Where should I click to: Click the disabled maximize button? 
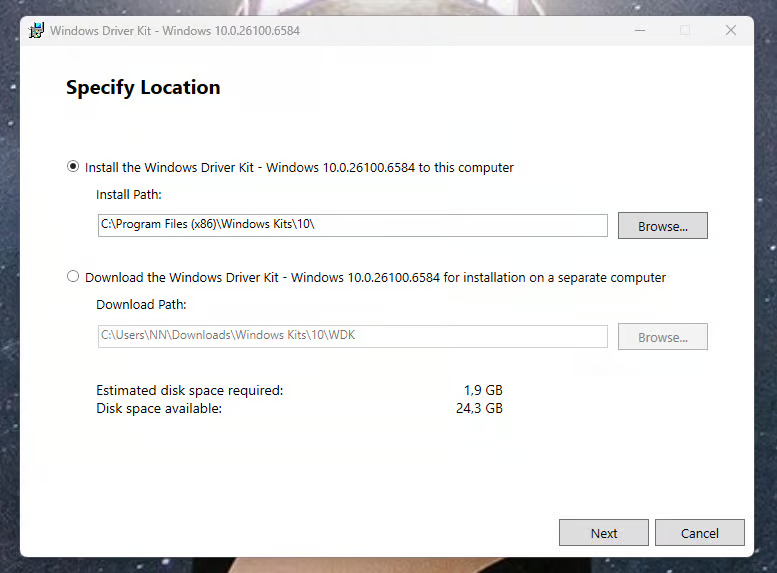coord(685,30)
